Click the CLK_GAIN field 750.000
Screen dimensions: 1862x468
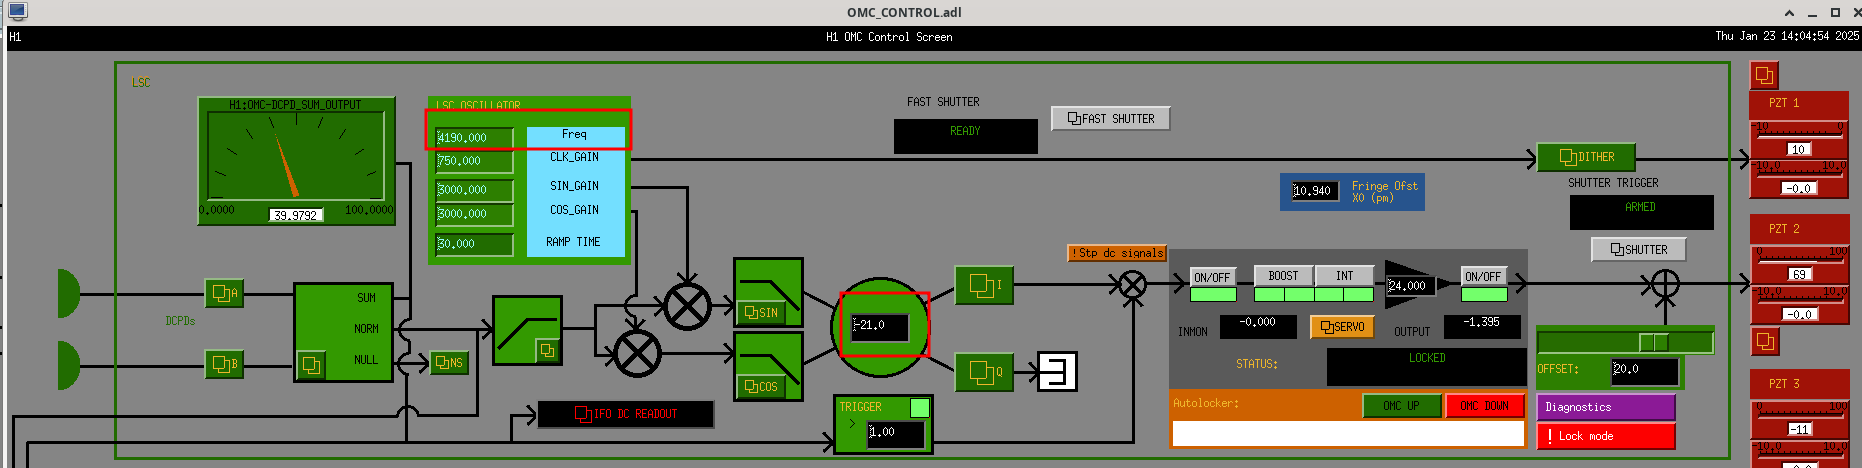(475, 161)
